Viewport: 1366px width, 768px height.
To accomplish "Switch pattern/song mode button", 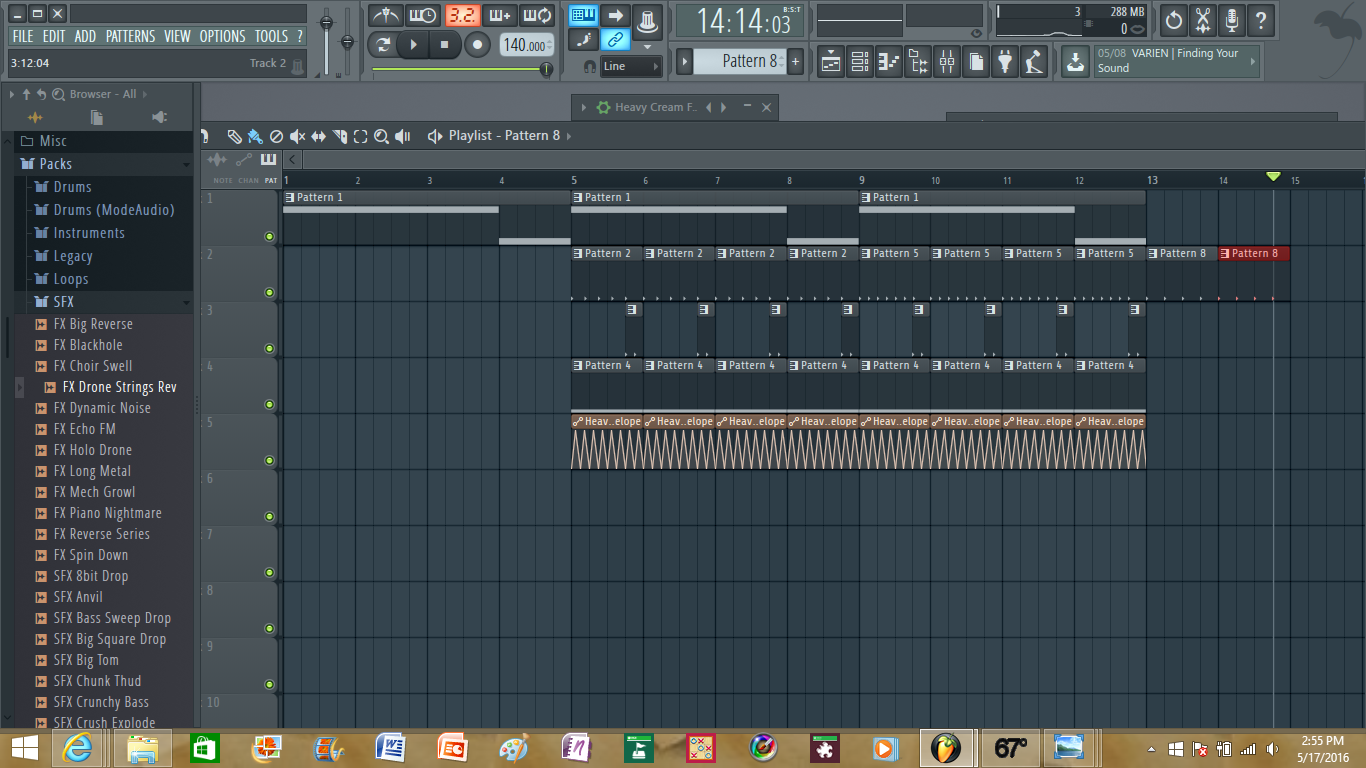I will point(383,44).
